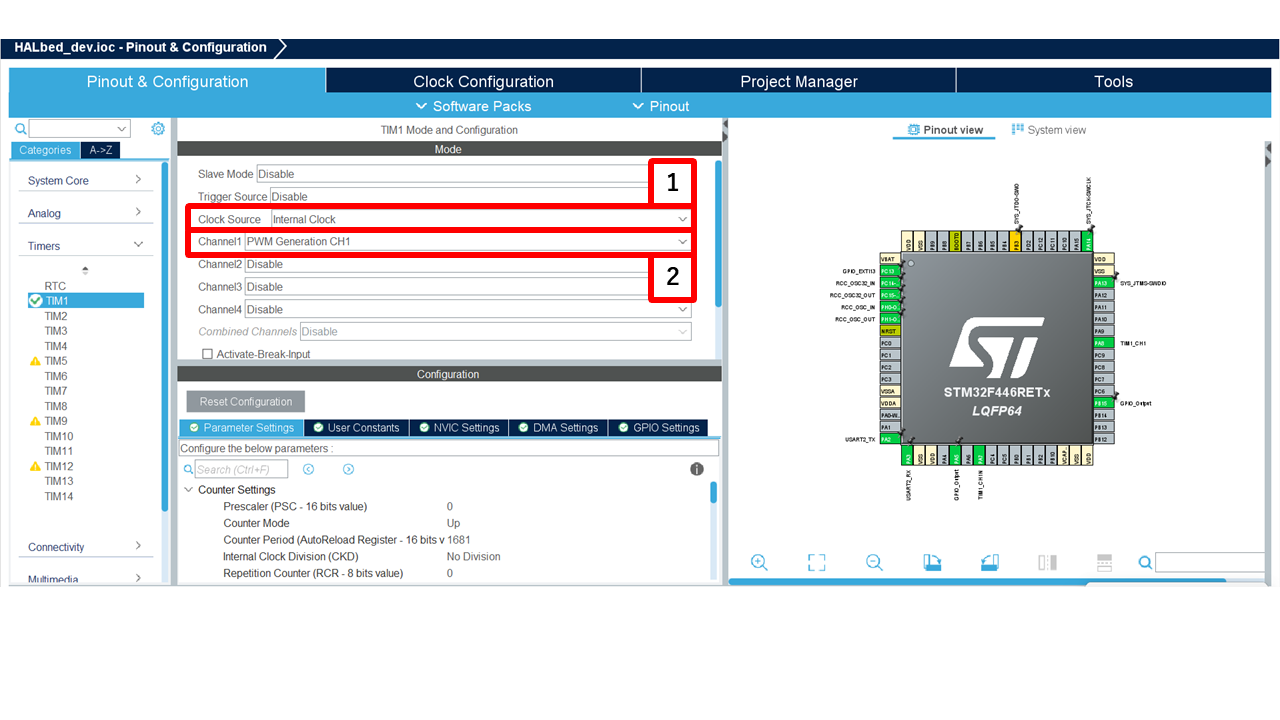Switch to System view
The width and height of the screenshot is (1280, 720).
click(x=1048, y=130)
